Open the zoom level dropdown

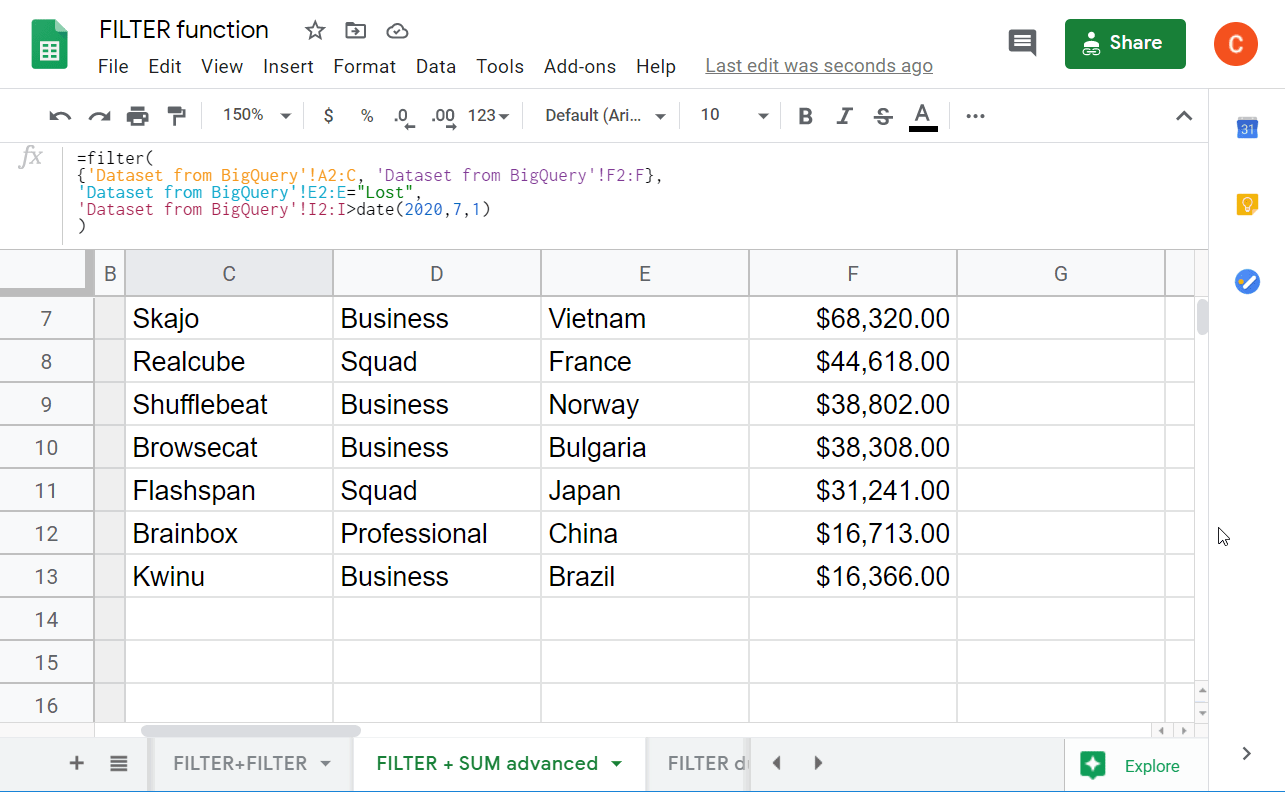[255, 115]
